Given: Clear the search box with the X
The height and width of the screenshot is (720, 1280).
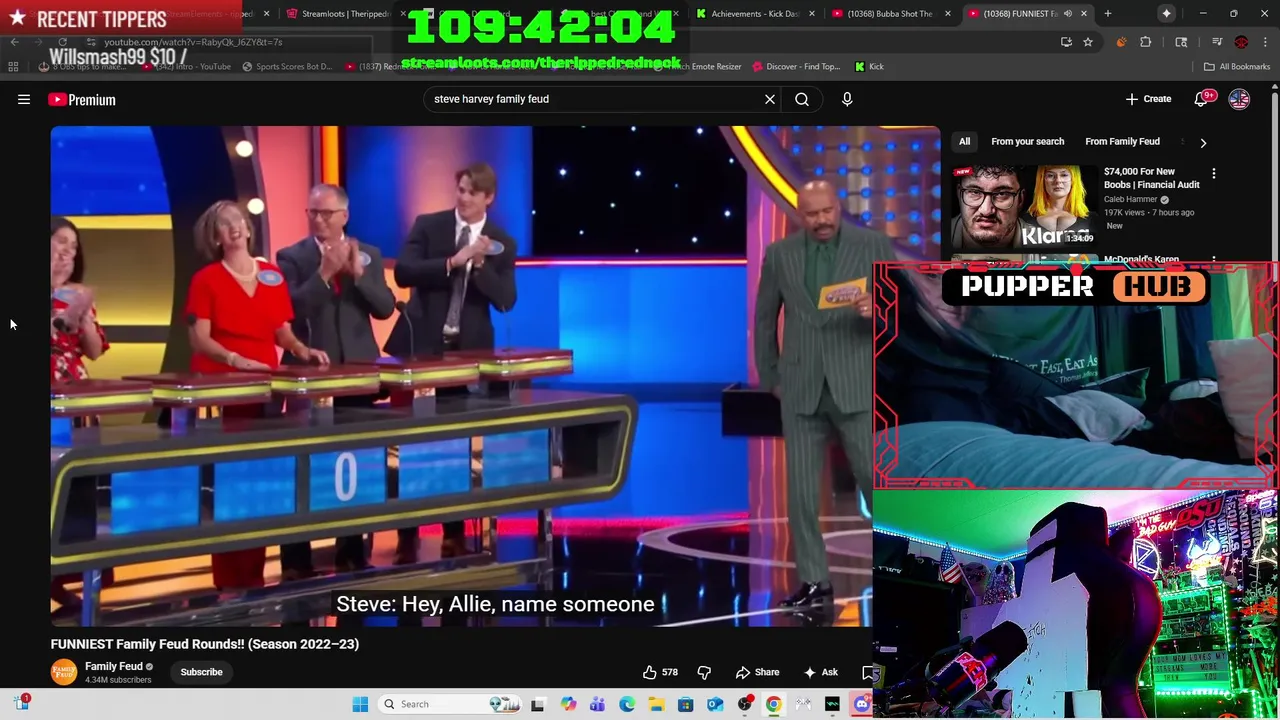Looking at the screenshot, I should point(770,99).
